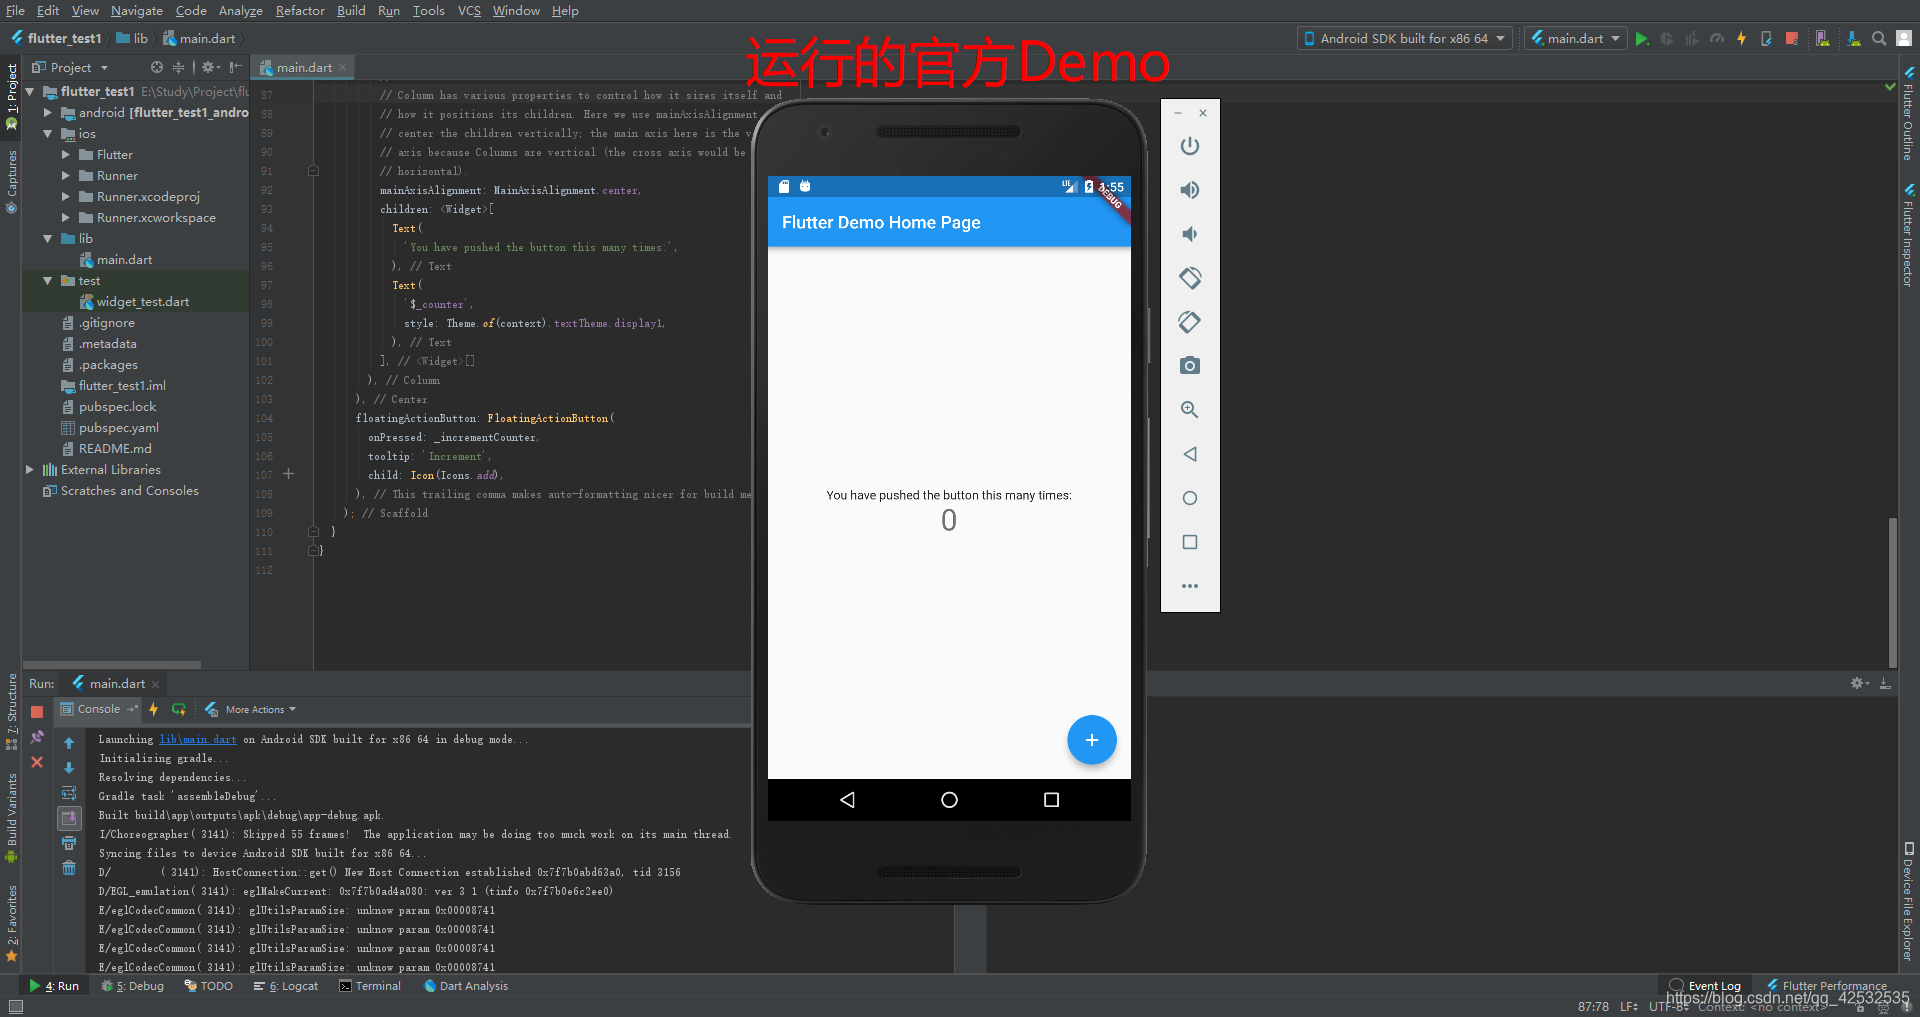Open the Navigate menu
The image size is (1920, 1017).
coord(137,11)
